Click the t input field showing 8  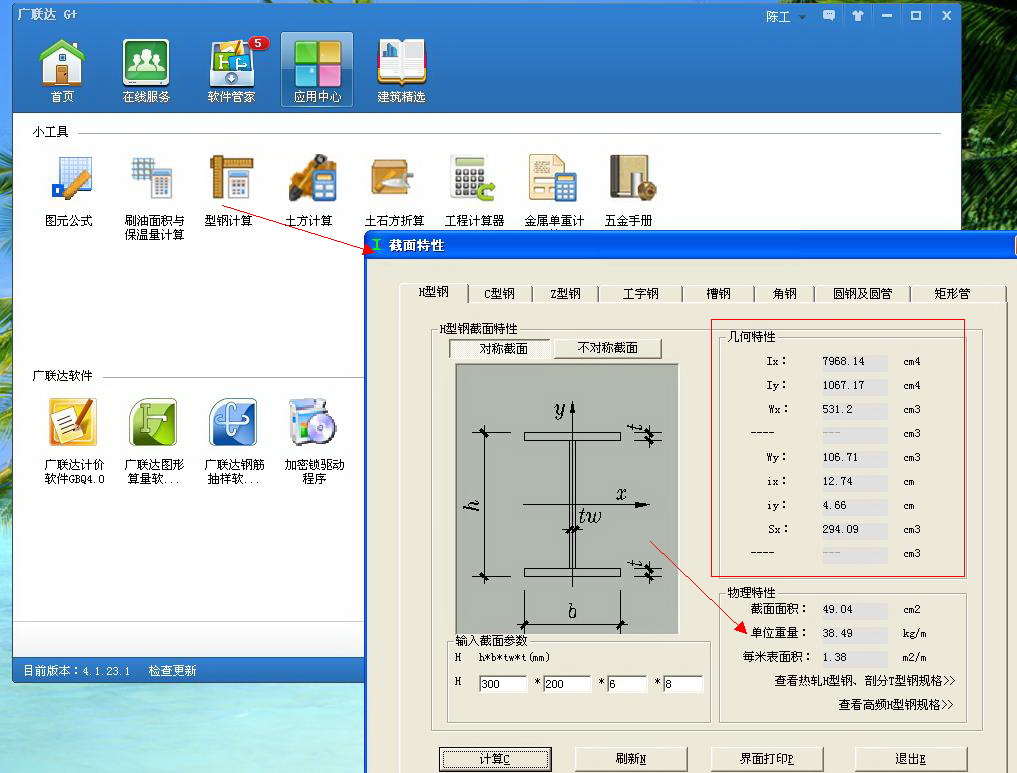pyautogui.click(x=683, y=684)
